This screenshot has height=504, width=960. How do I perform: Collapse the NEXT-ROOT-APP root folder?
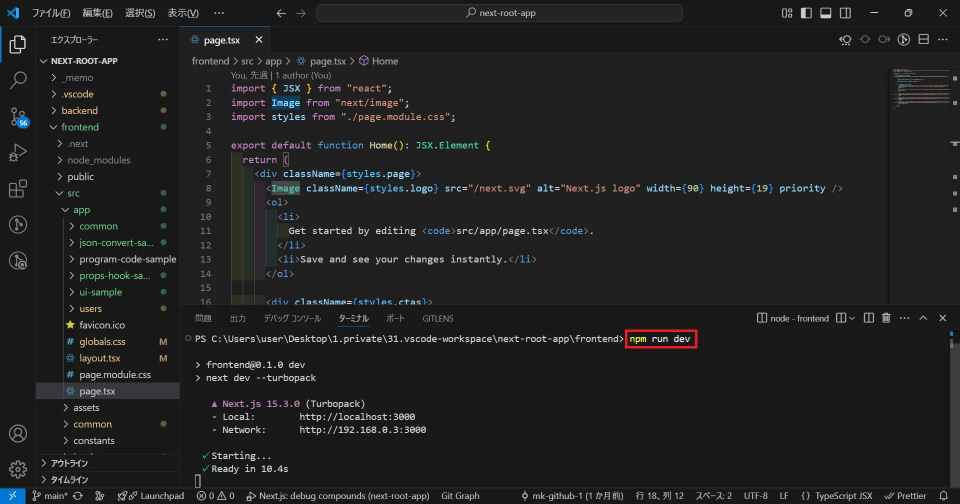tap(108, 61)
